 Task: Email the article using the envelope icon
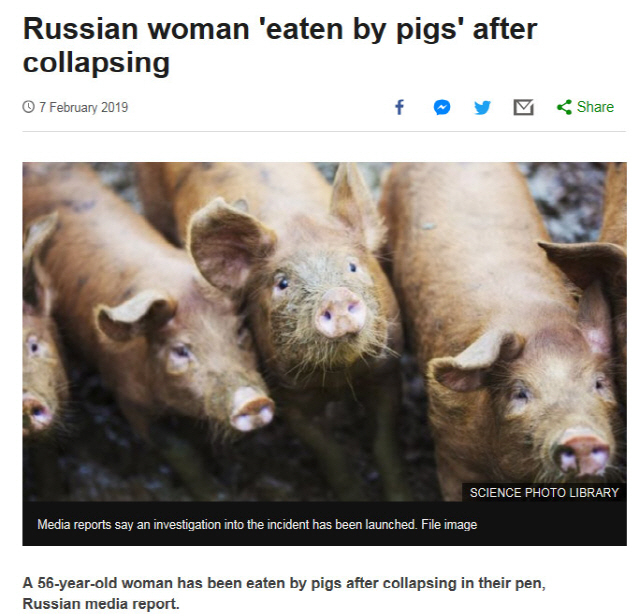coord(523,107)
